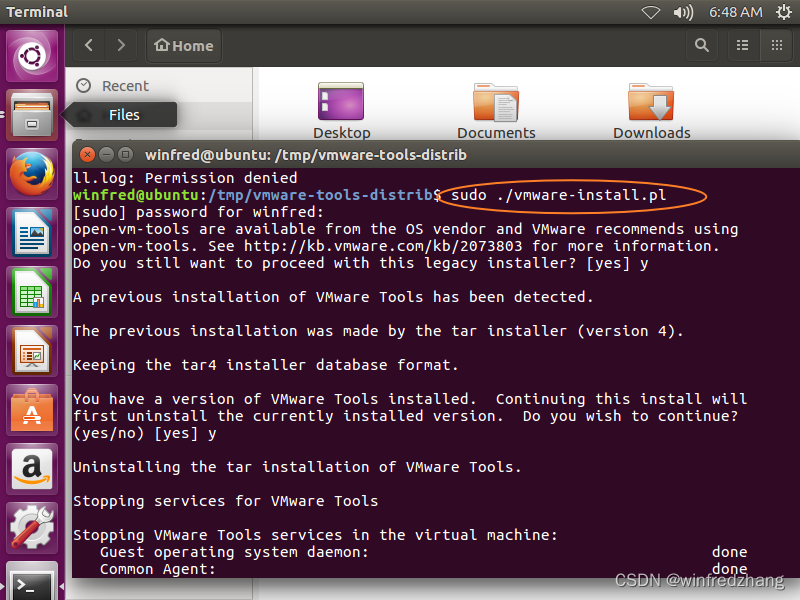Screen dimensions: 800x600
Task: Open the clock showing 6:48 AM
Action: click(736, 12)
